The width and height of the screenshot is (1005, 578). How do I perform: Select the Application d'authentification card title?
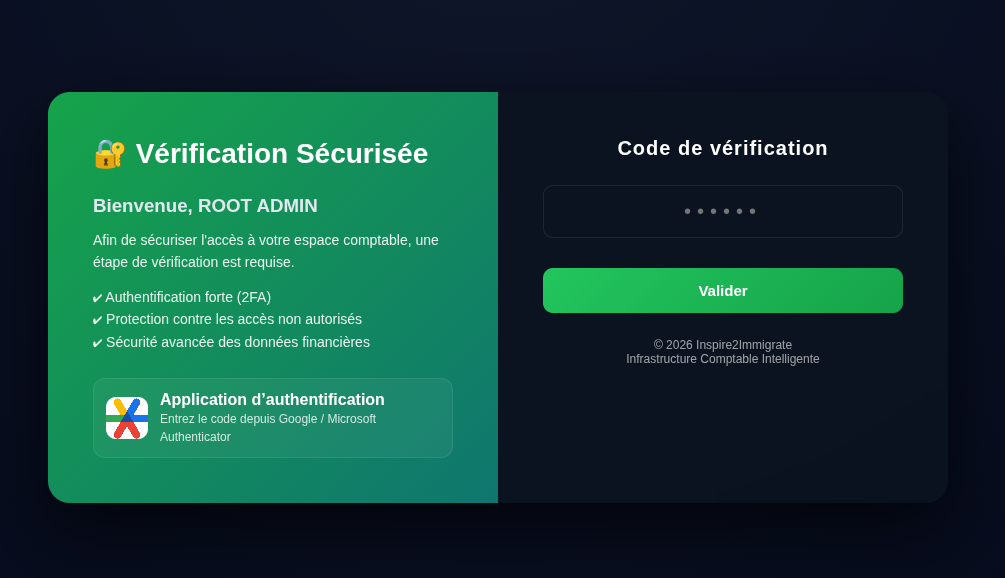pos(272,399)
